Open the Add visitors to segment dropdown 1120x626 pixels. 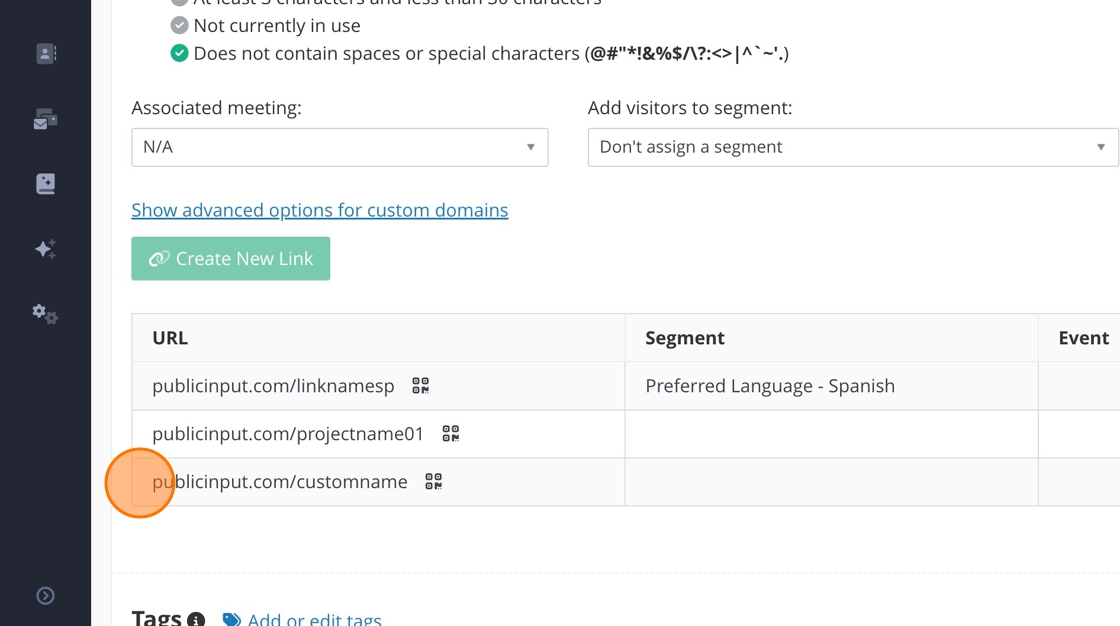(852, 147)
